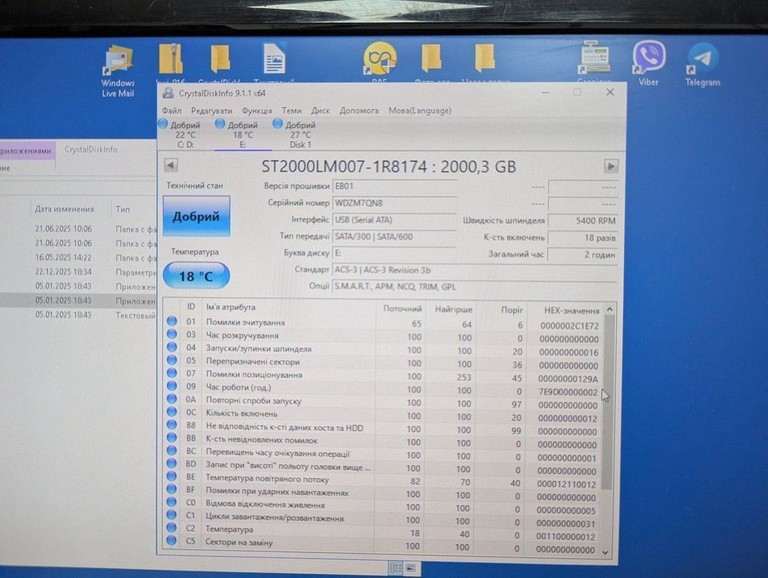Open the Windows Live Mail desktop shortcut
The width and height of the screenshot is (768, 578).
118,71
